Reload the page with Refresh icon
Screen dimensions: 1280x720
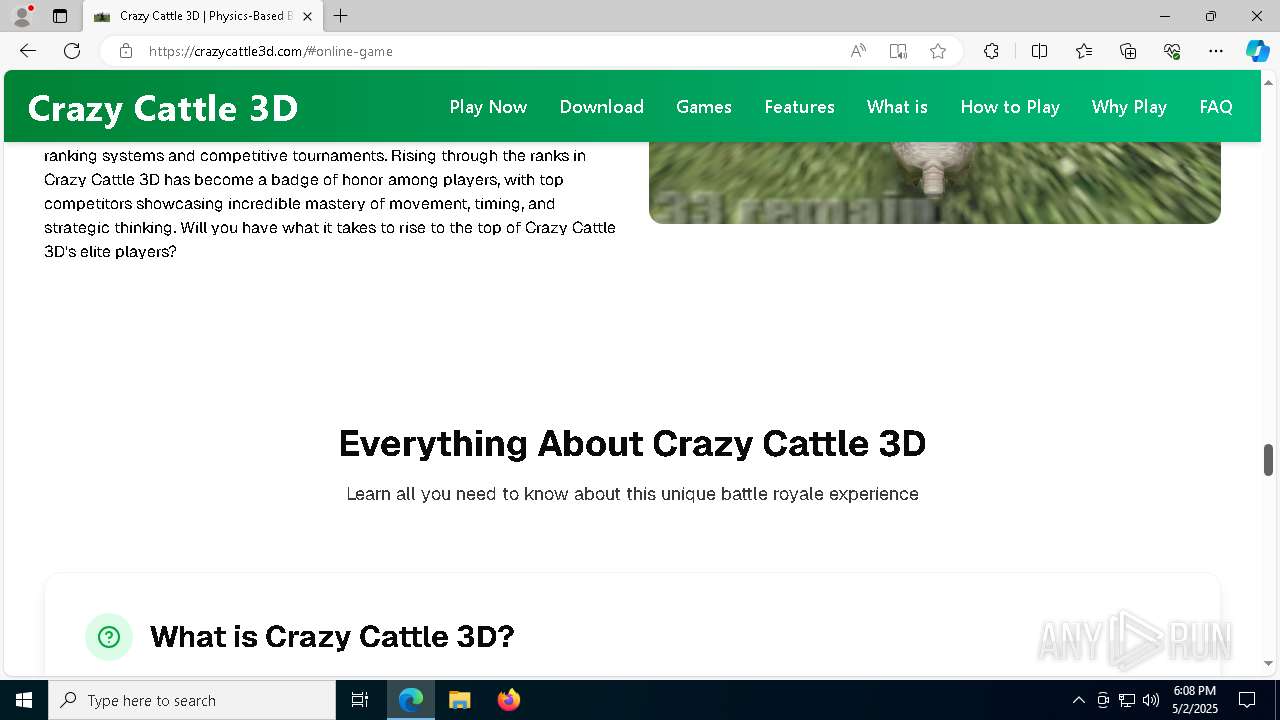coord(72,51)
